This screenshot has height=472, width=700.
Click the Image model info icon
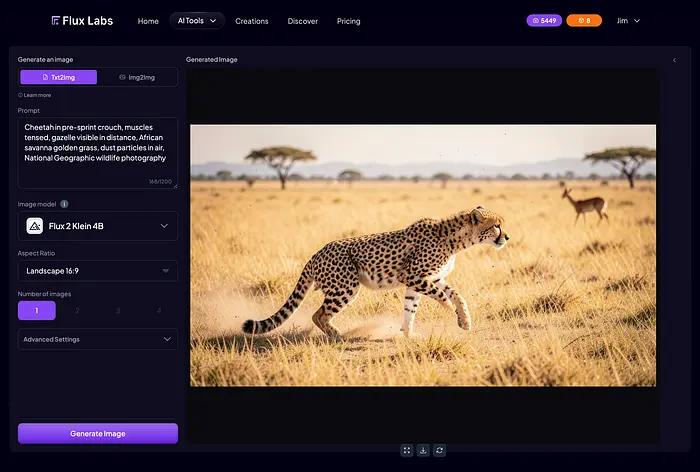coord(65,204)
